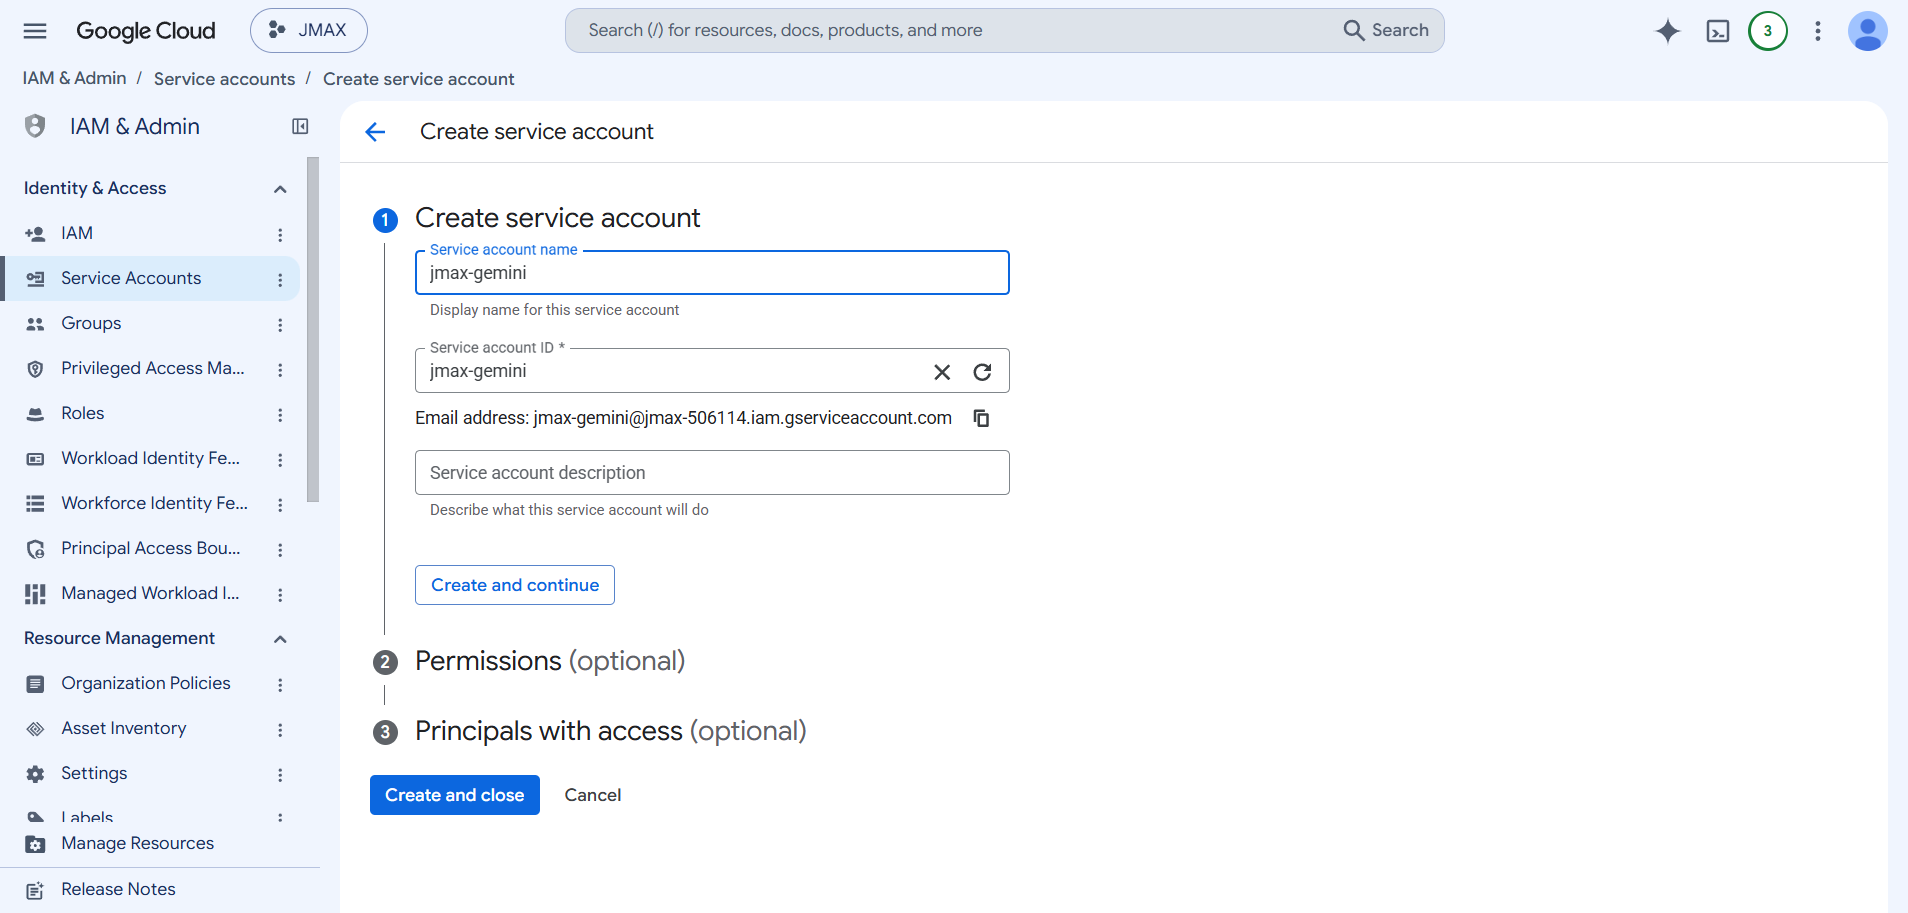Open the JMAX project selector
Viewport: 1908px width, 913px height.
[x=309, y=31]
